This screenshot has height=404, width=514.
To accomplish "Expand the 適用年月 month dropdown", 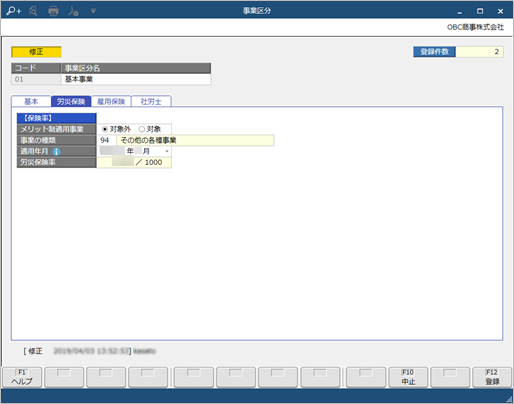I will tap(167, 151).
